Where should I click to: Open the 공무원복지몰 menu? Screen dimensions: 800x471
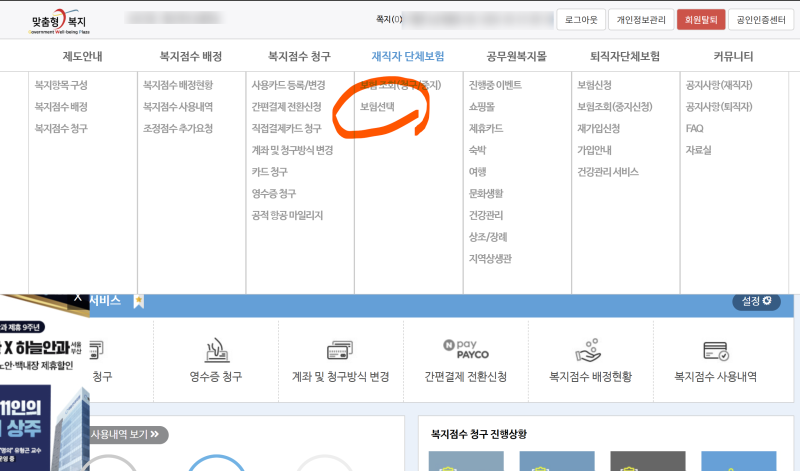point(516,56)
